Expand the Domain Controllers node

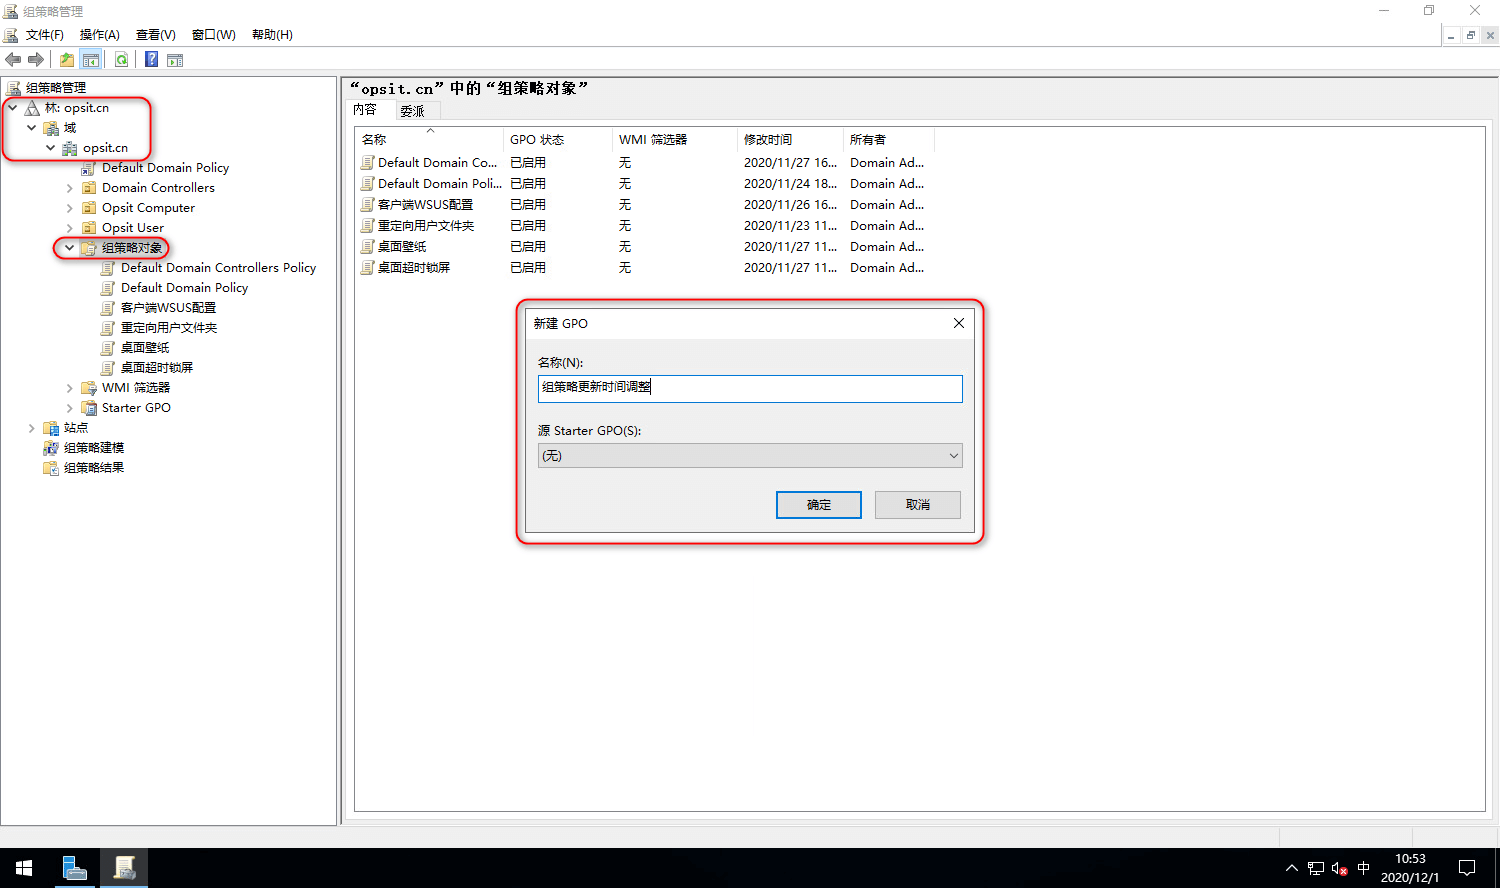(70, 188)
